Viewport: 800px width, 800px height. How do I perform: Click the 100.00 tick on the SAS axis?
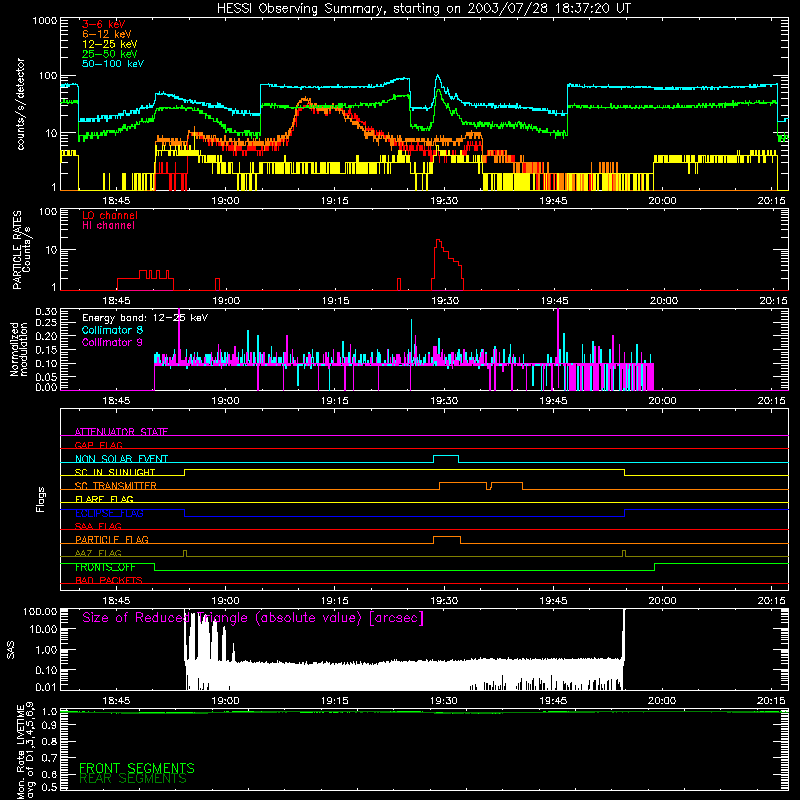[x=40, y=612]
